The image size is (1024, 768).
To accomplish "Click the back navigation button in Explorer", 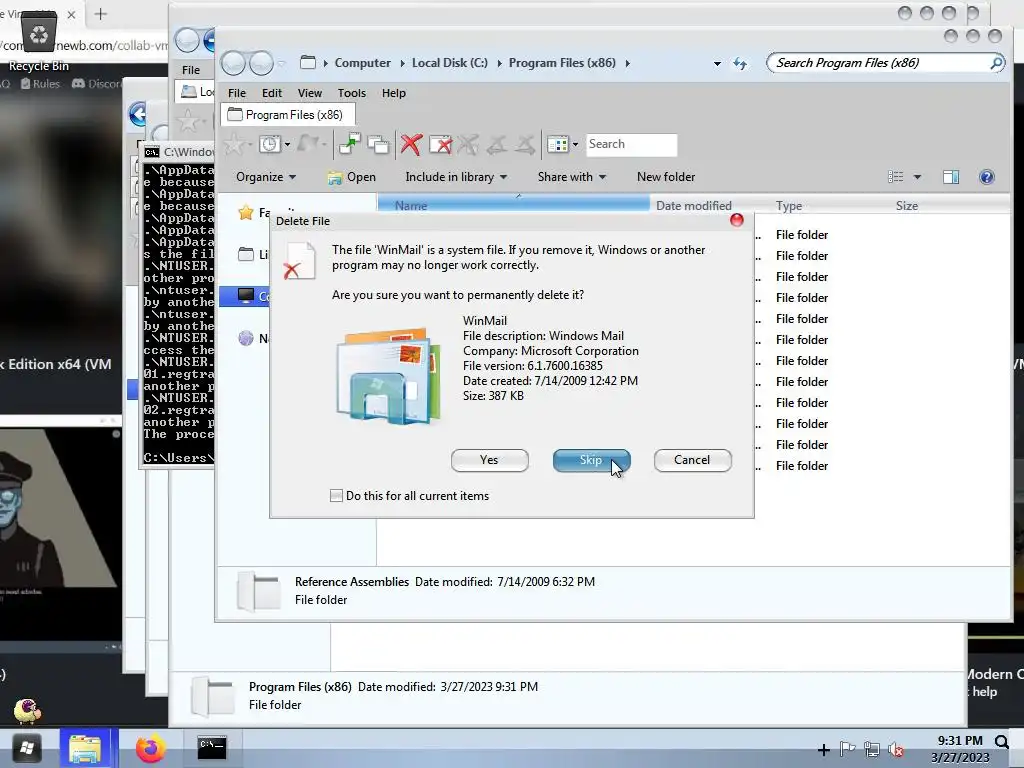I will (x=233, y=63).
